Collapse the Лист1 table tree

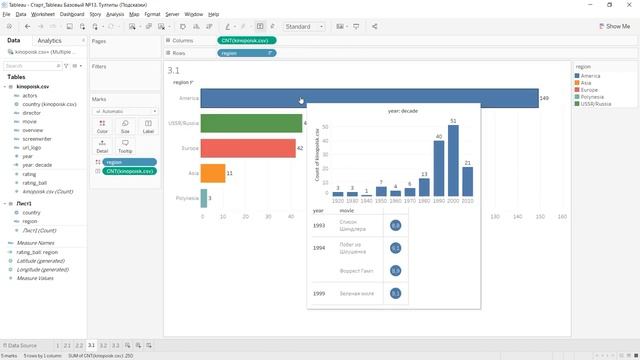coord(5,204)
